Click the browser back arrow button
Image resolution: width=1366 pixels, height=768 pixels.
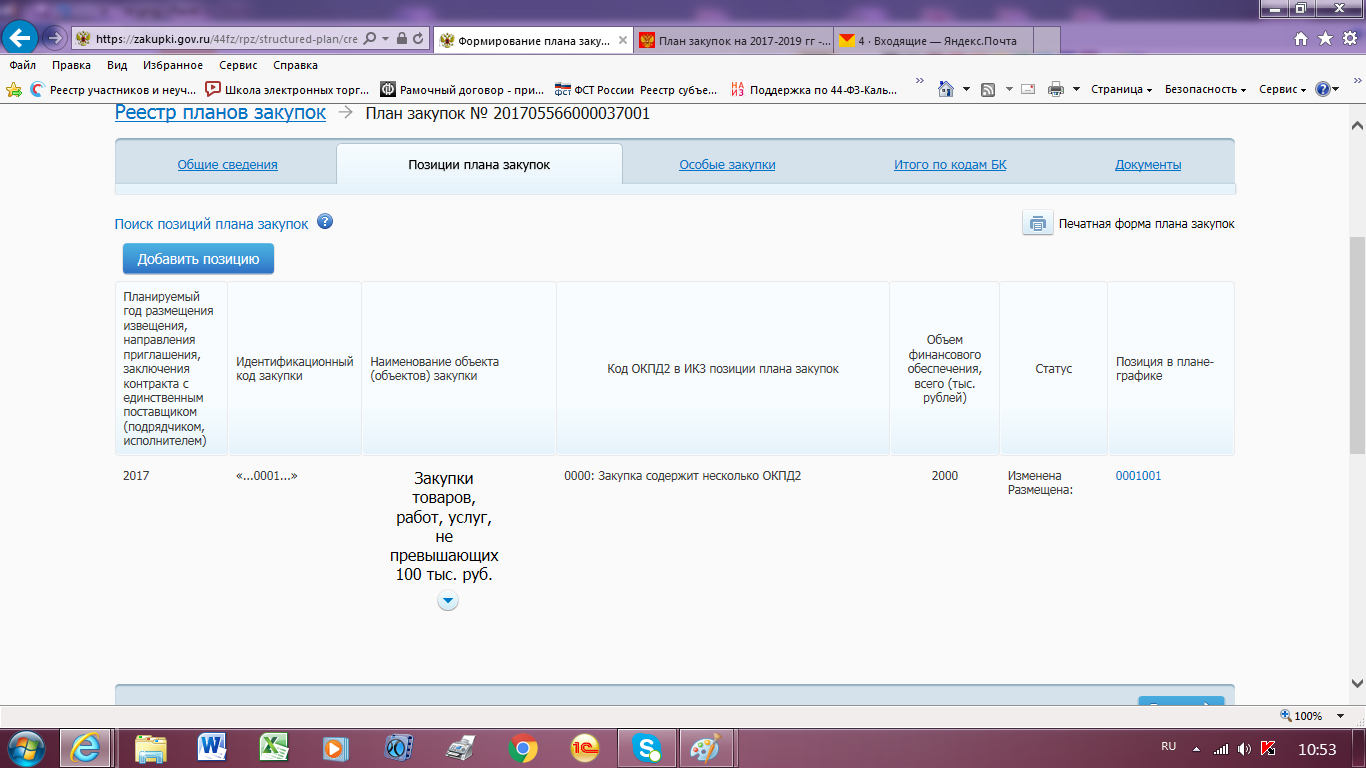point(20,39)
